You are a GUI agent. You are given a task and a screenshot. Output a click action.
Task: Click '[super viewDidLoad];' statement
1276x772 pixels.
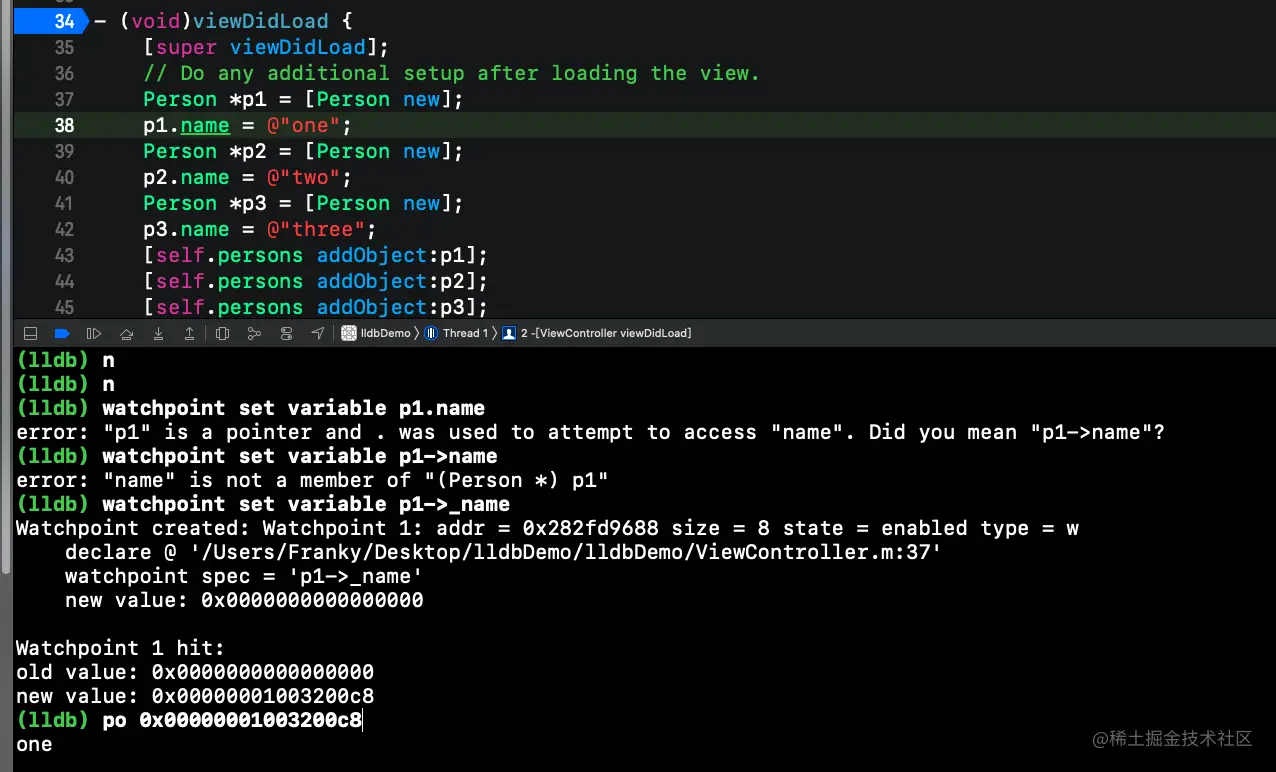coord(266,47)
